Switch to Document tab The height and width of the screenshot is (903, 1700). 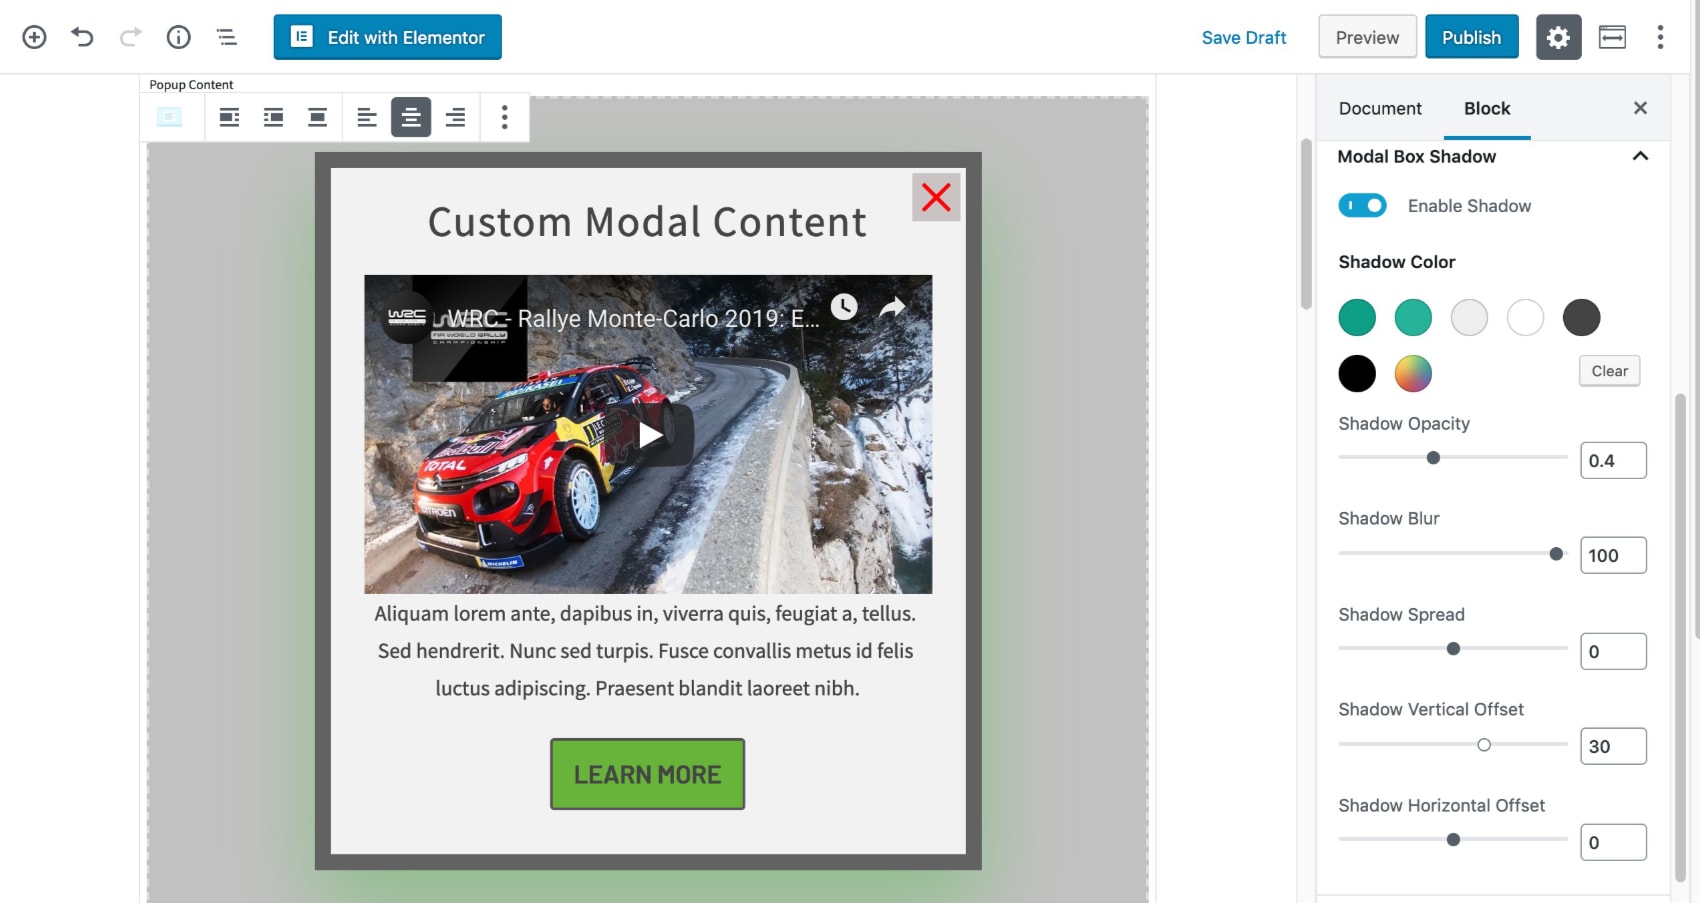point(1380,108)
